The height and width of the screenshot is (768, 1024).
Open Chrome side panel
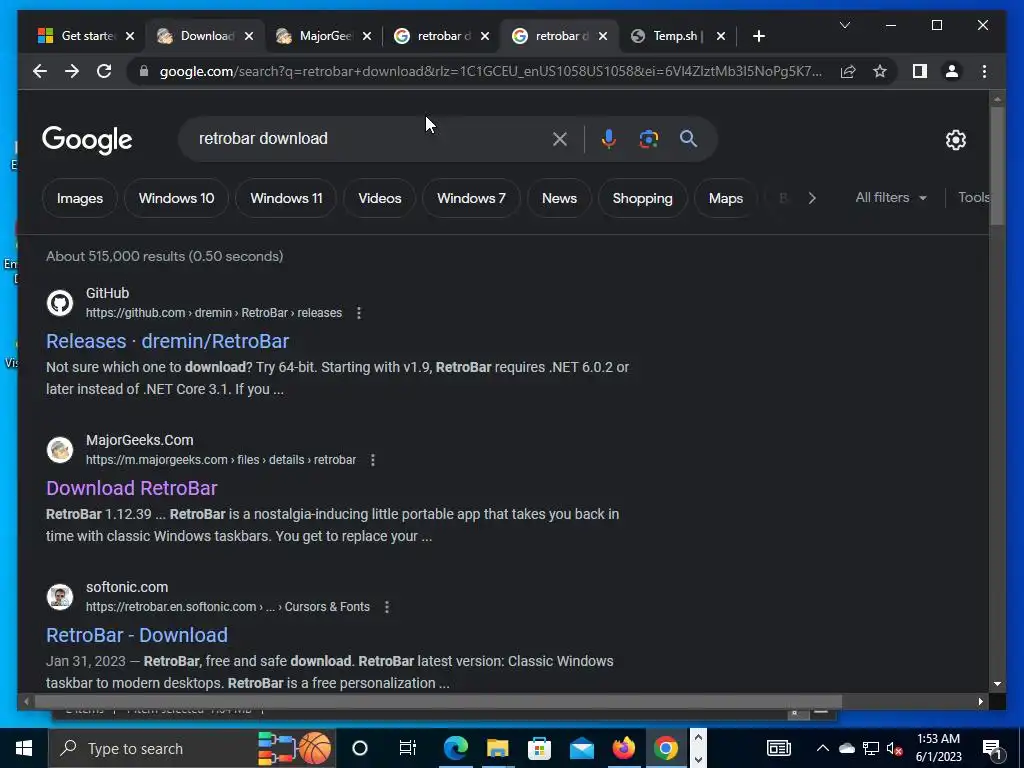point(920,71)
